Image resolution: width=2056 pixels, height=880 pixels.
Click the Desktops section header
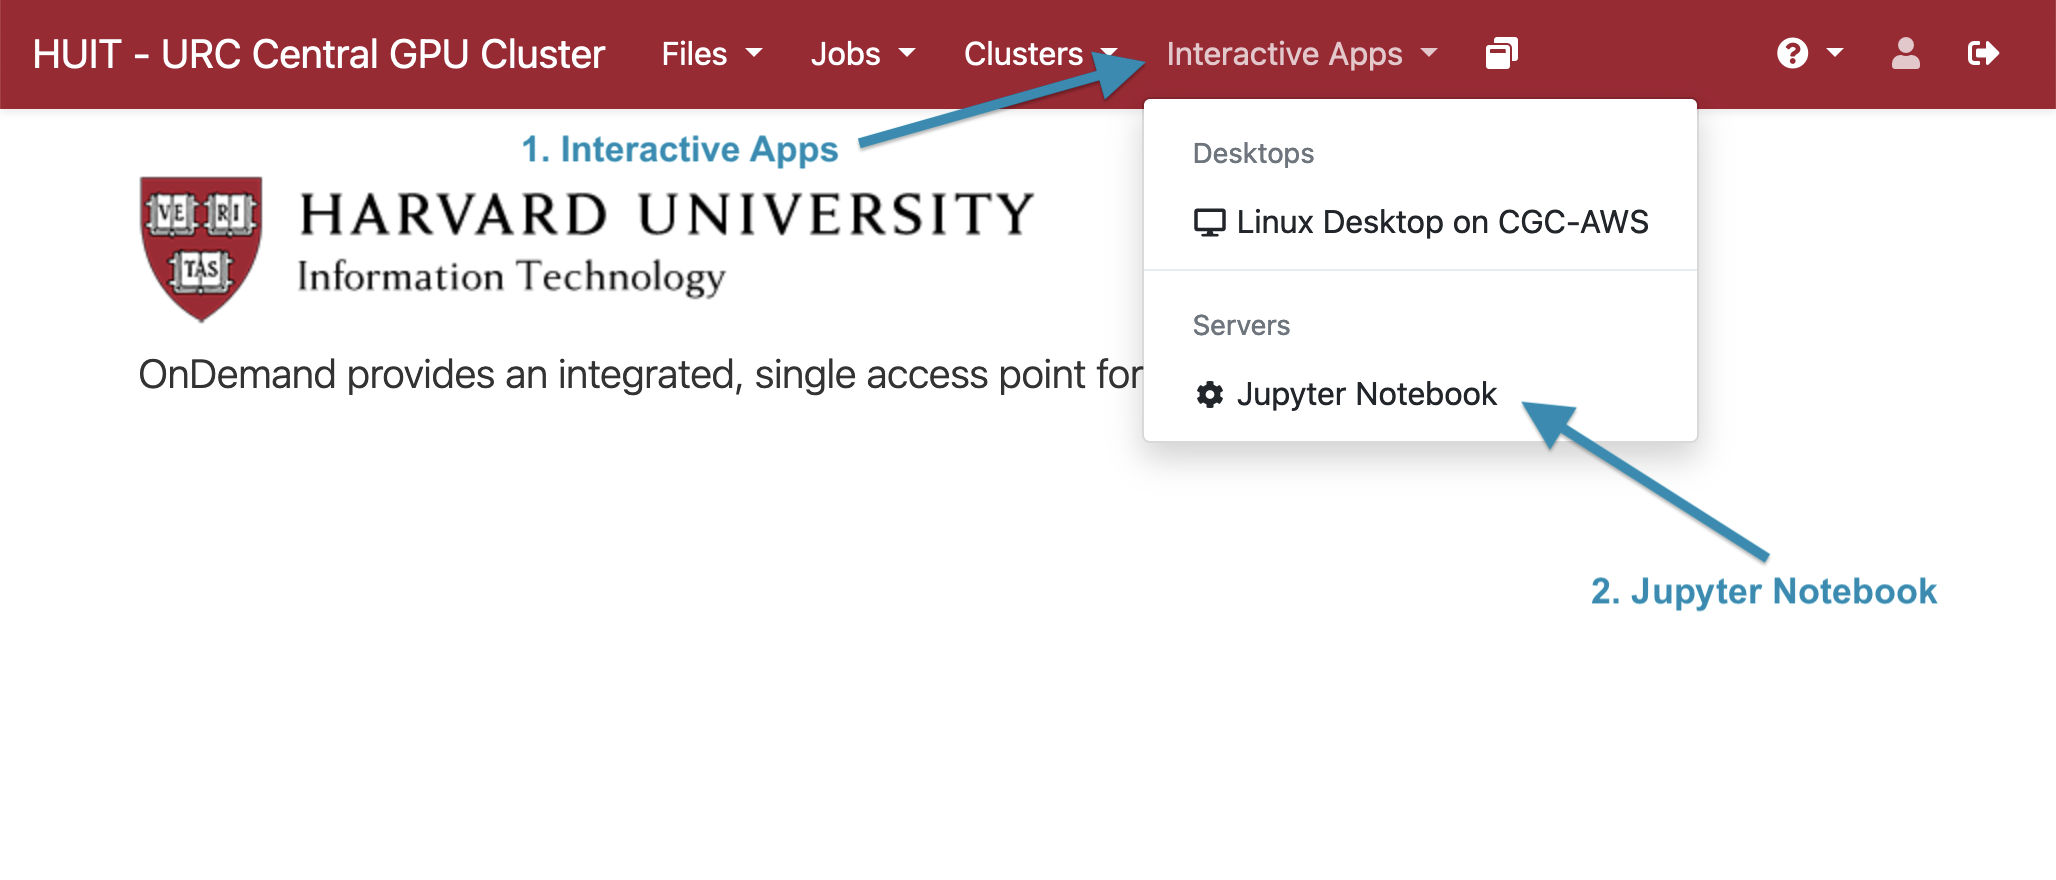click(1253, 154)
